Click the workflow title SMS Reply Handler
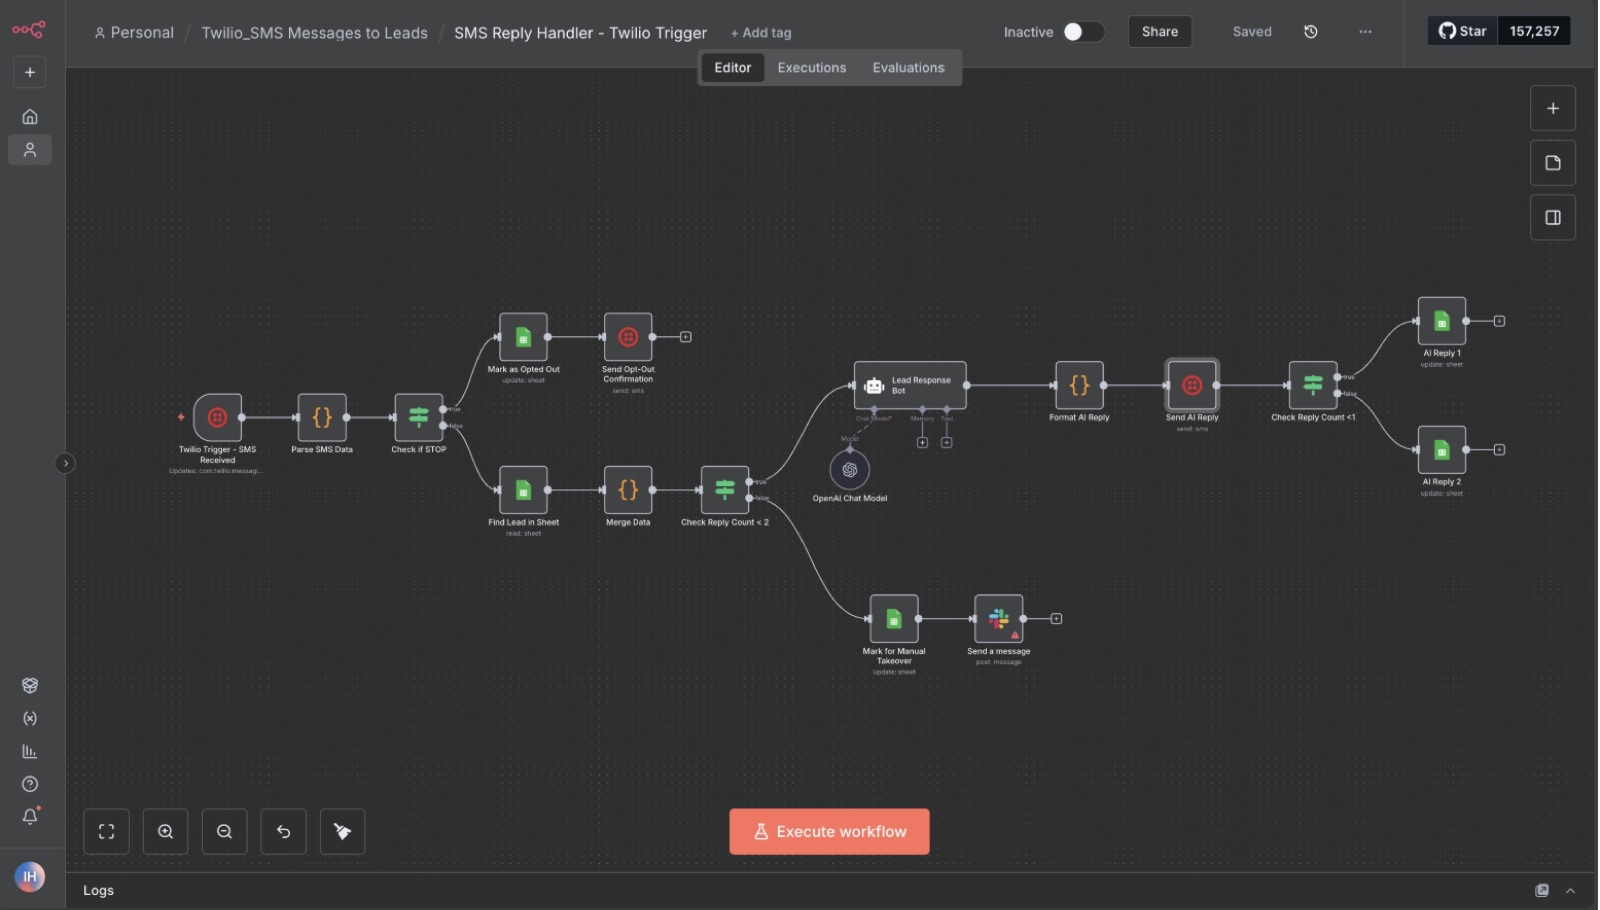This screenshot has width=1600, height=910. tap(580, 33)
